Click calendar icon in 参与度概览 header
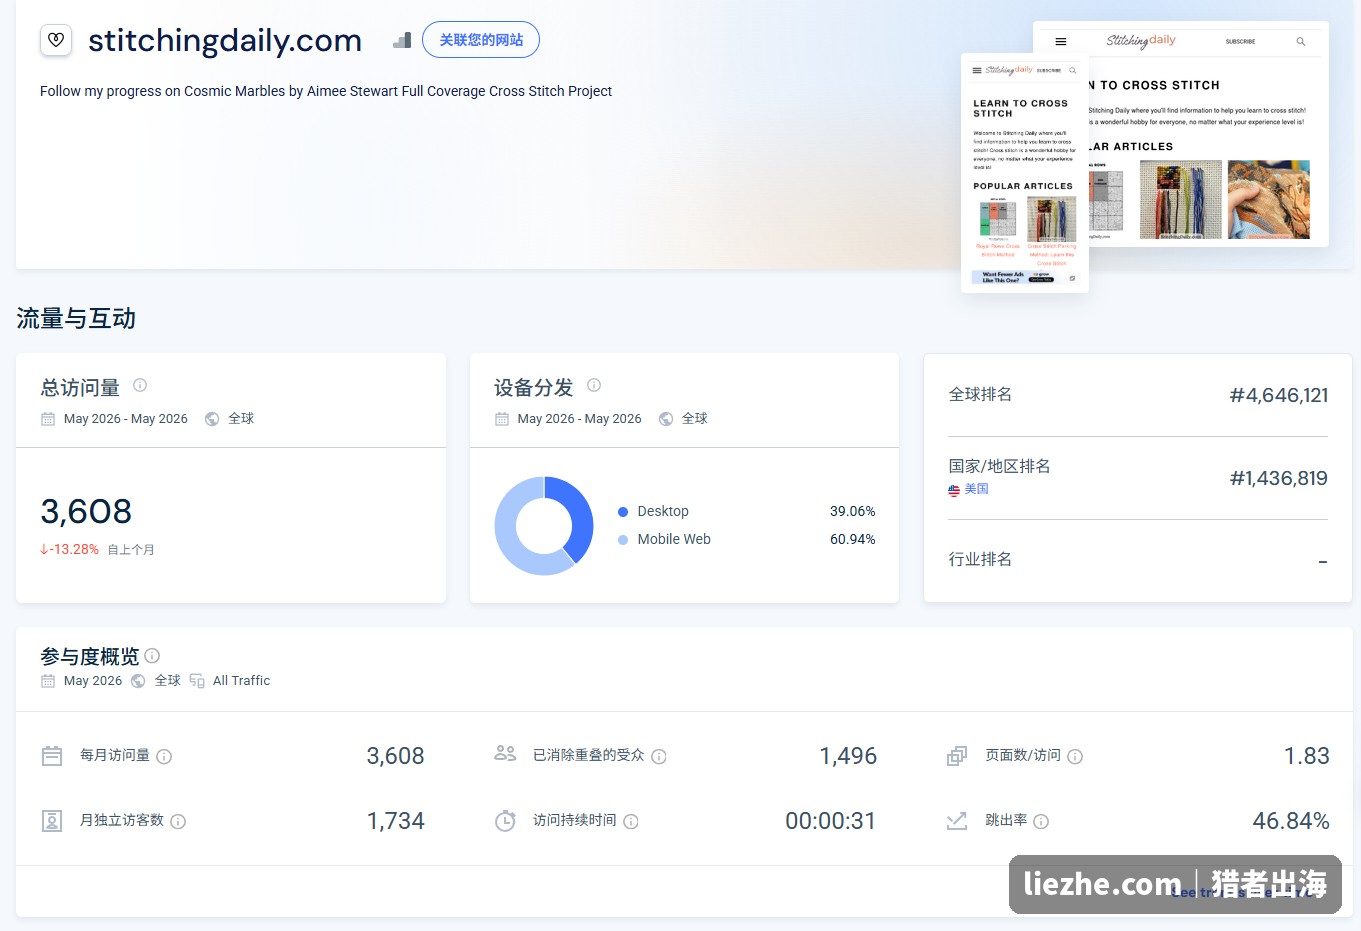Screen dimensions: 1361x931 48,681
